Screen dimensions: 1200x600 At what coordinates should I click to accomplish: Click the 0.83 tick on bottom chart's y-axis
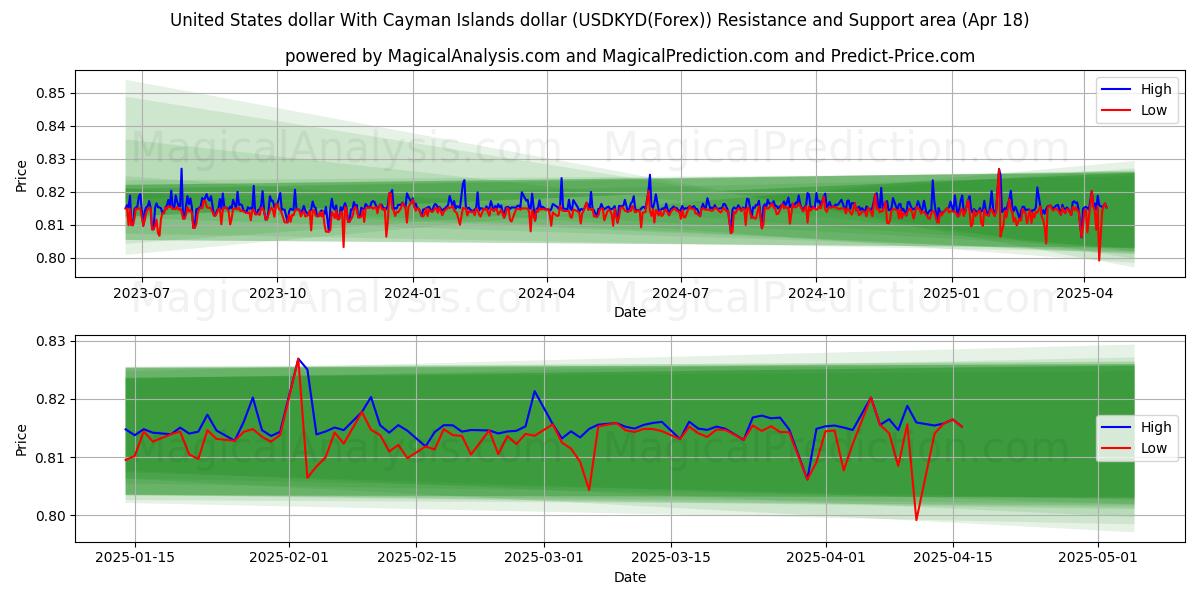(x=51, y=341)
